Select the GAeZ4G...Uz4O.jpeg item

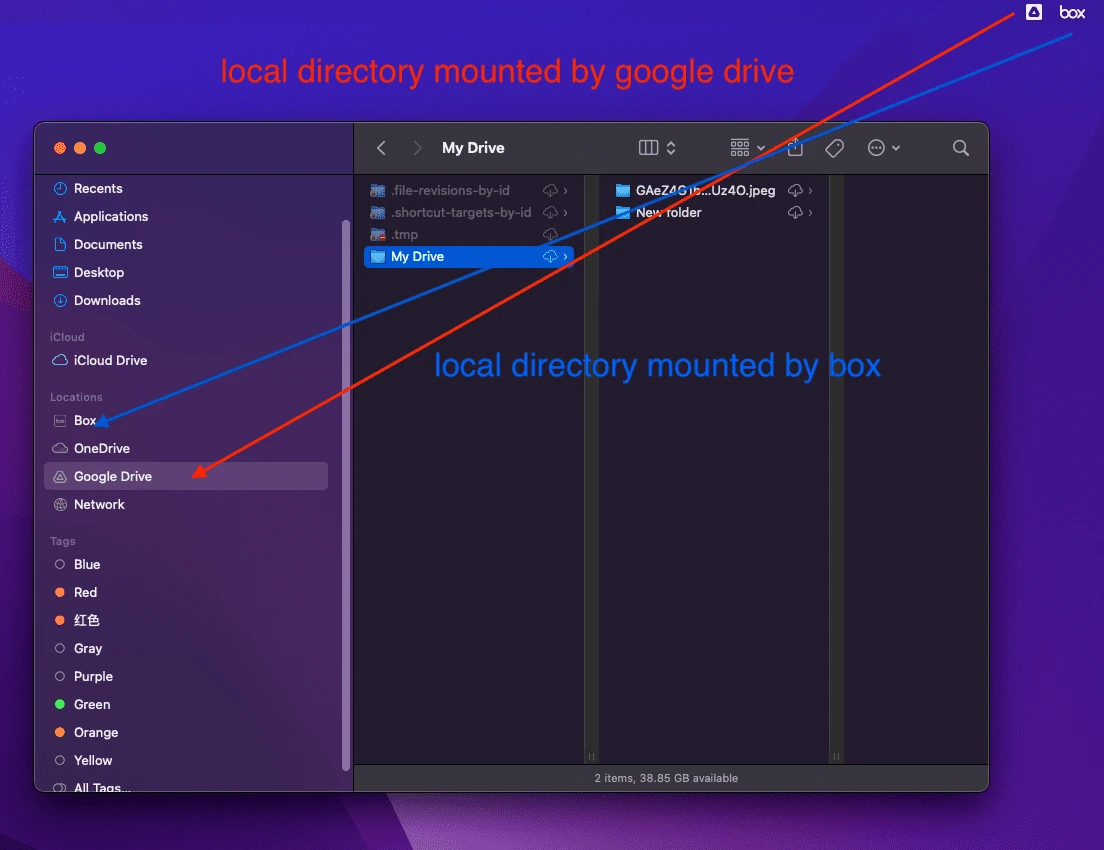pos(715,191)
